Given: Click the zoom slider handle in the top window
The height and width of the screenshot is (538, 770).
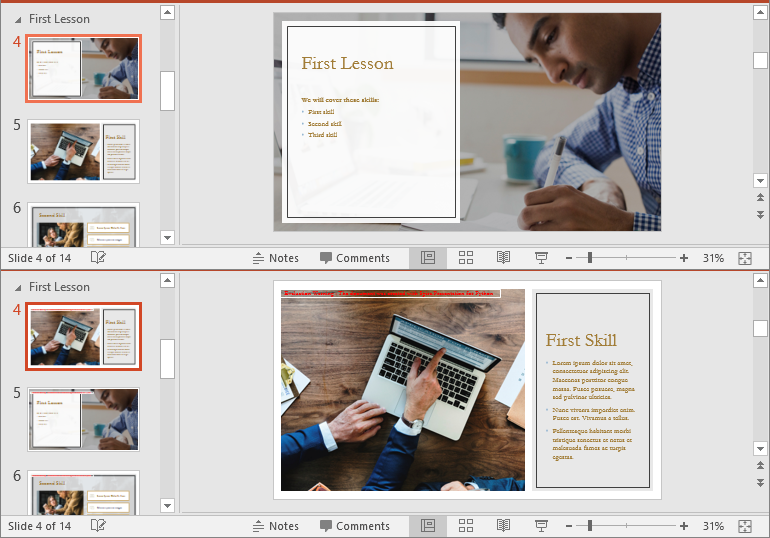Looking at the screenshot, I should [590, 258].
